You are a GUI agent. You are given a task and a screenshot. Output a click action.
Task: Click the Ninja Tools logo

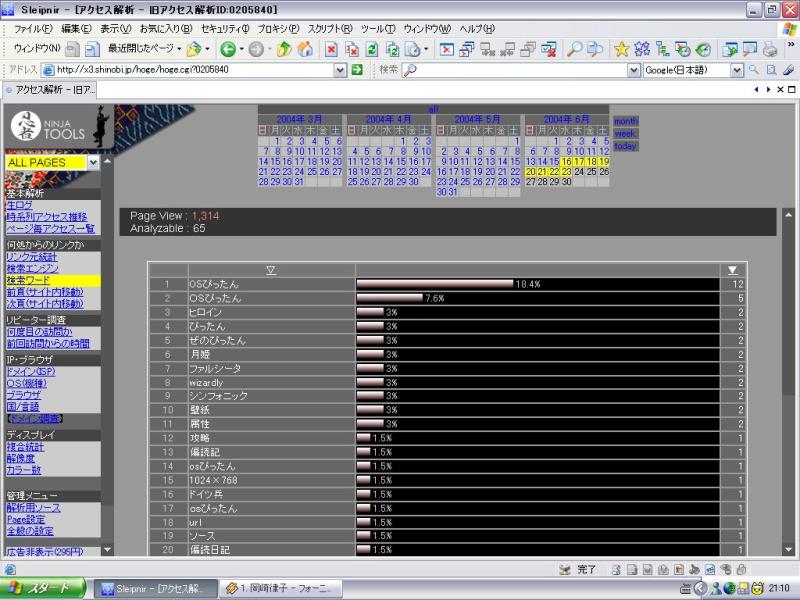48,127
